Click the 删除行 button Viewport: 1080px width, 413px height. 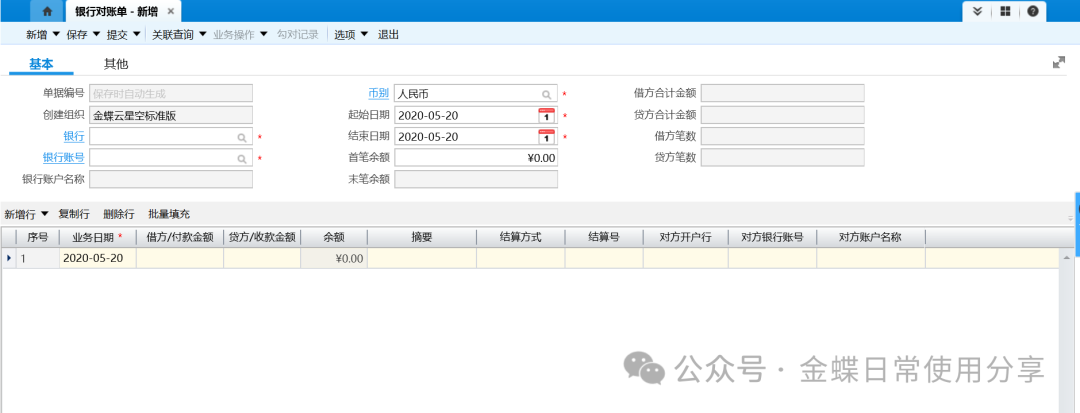pyautogui.click(x=118, y=214)
